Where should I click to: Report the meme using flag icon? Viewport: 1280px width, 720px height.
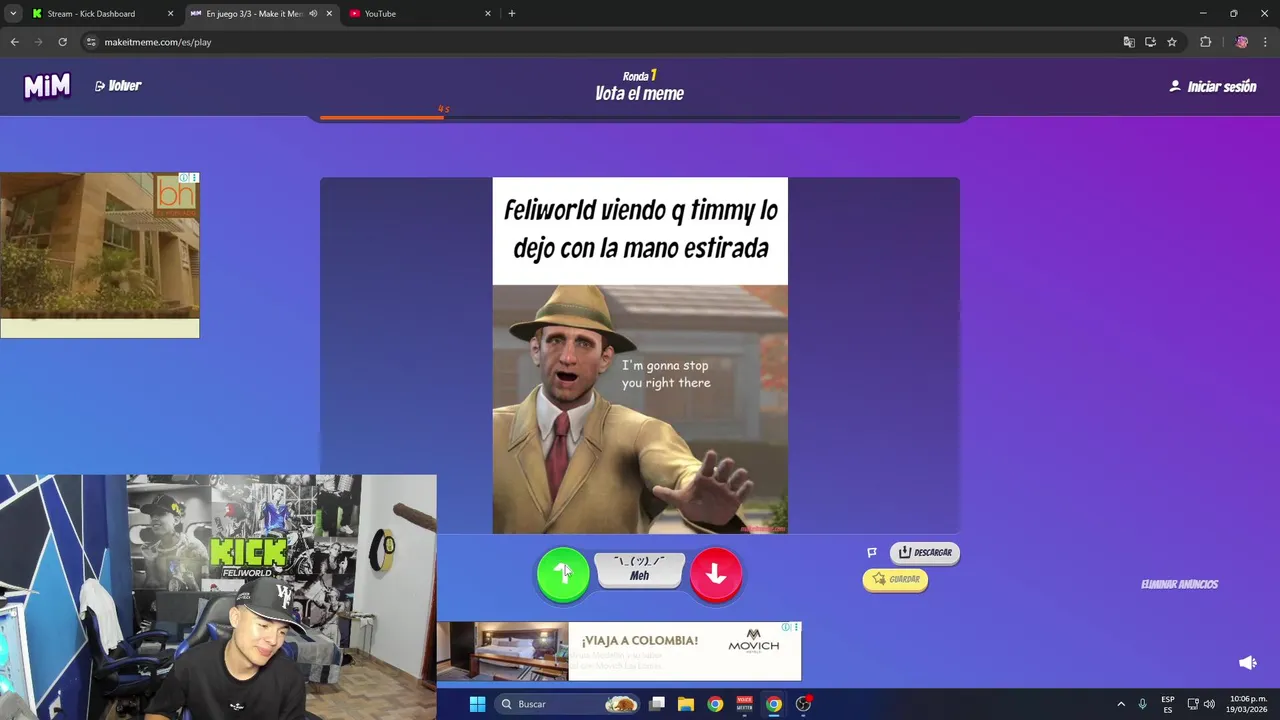(x=872, y=552)
